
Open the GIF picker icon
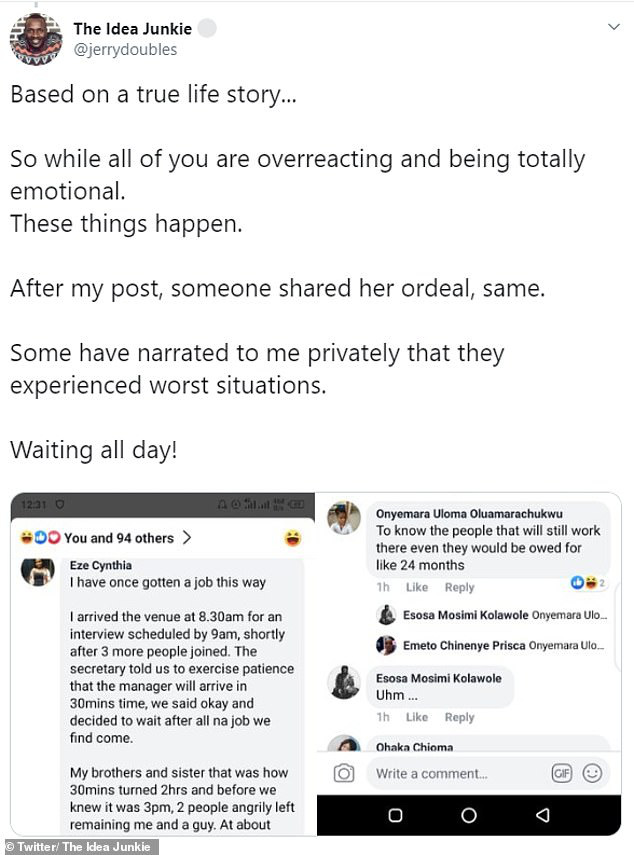coord(561,773)
